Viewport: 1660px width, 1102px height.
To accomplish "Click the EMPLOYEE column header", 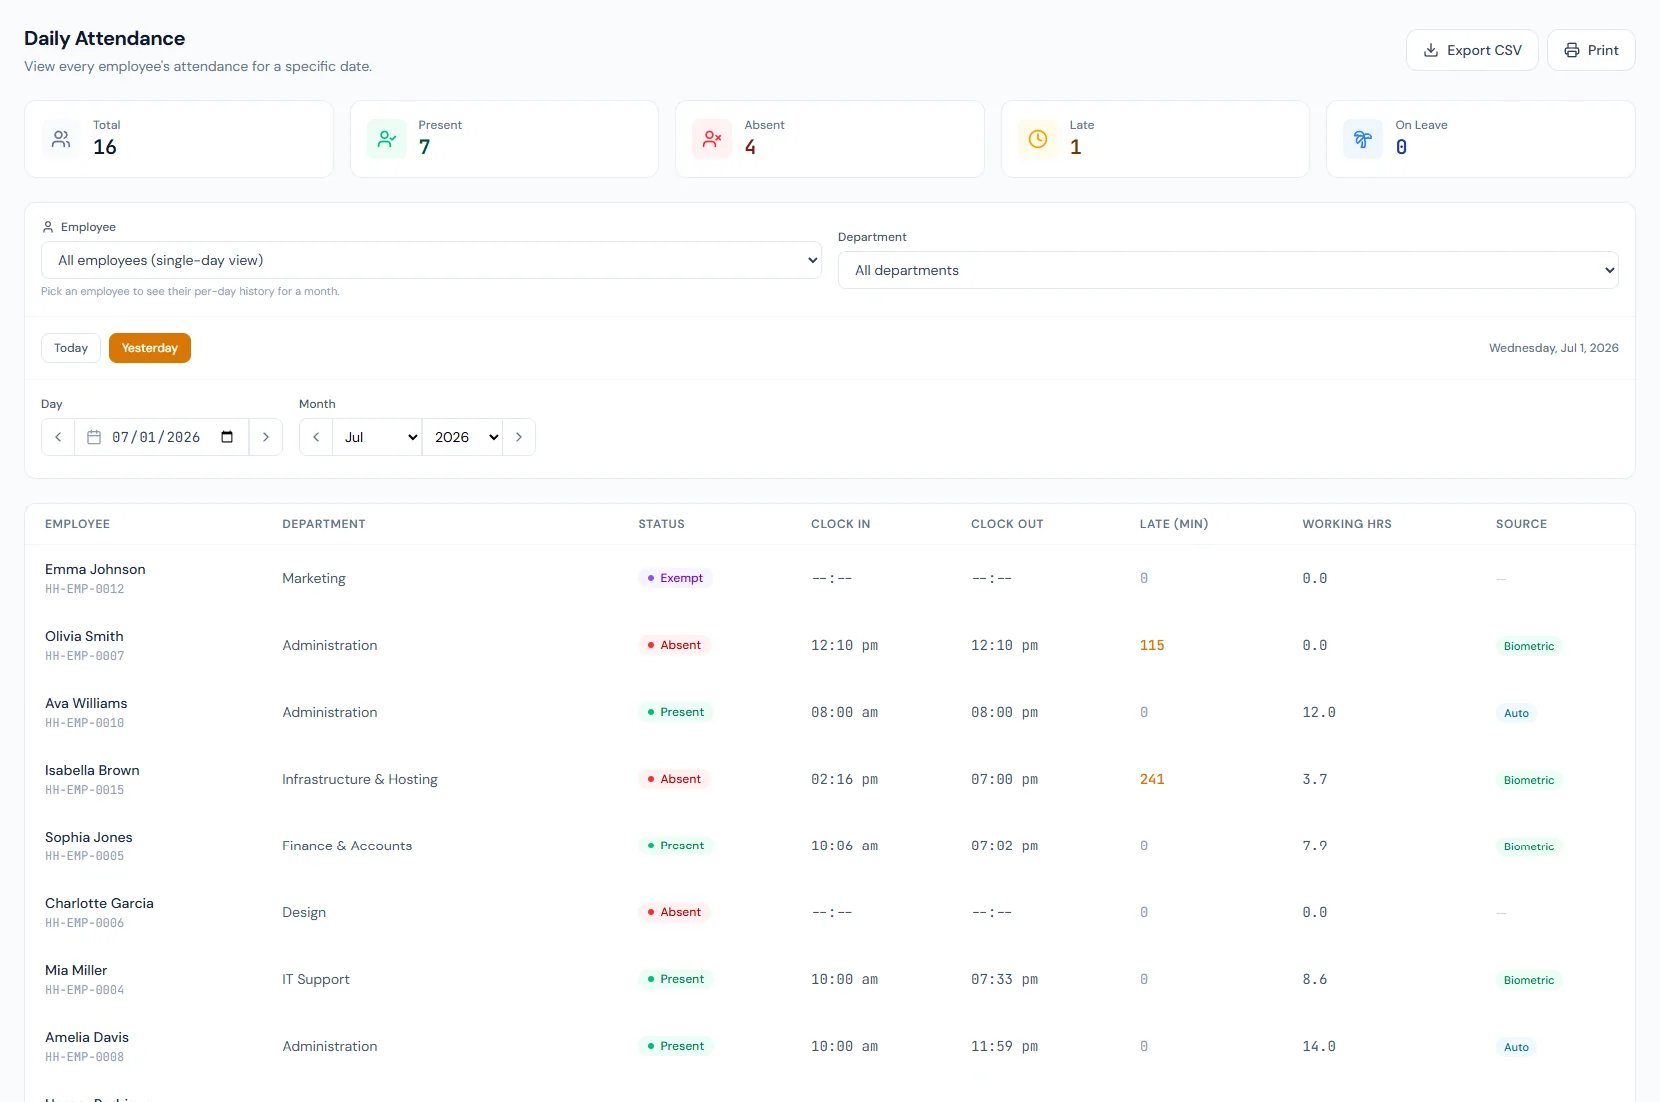I will (78, 524).
